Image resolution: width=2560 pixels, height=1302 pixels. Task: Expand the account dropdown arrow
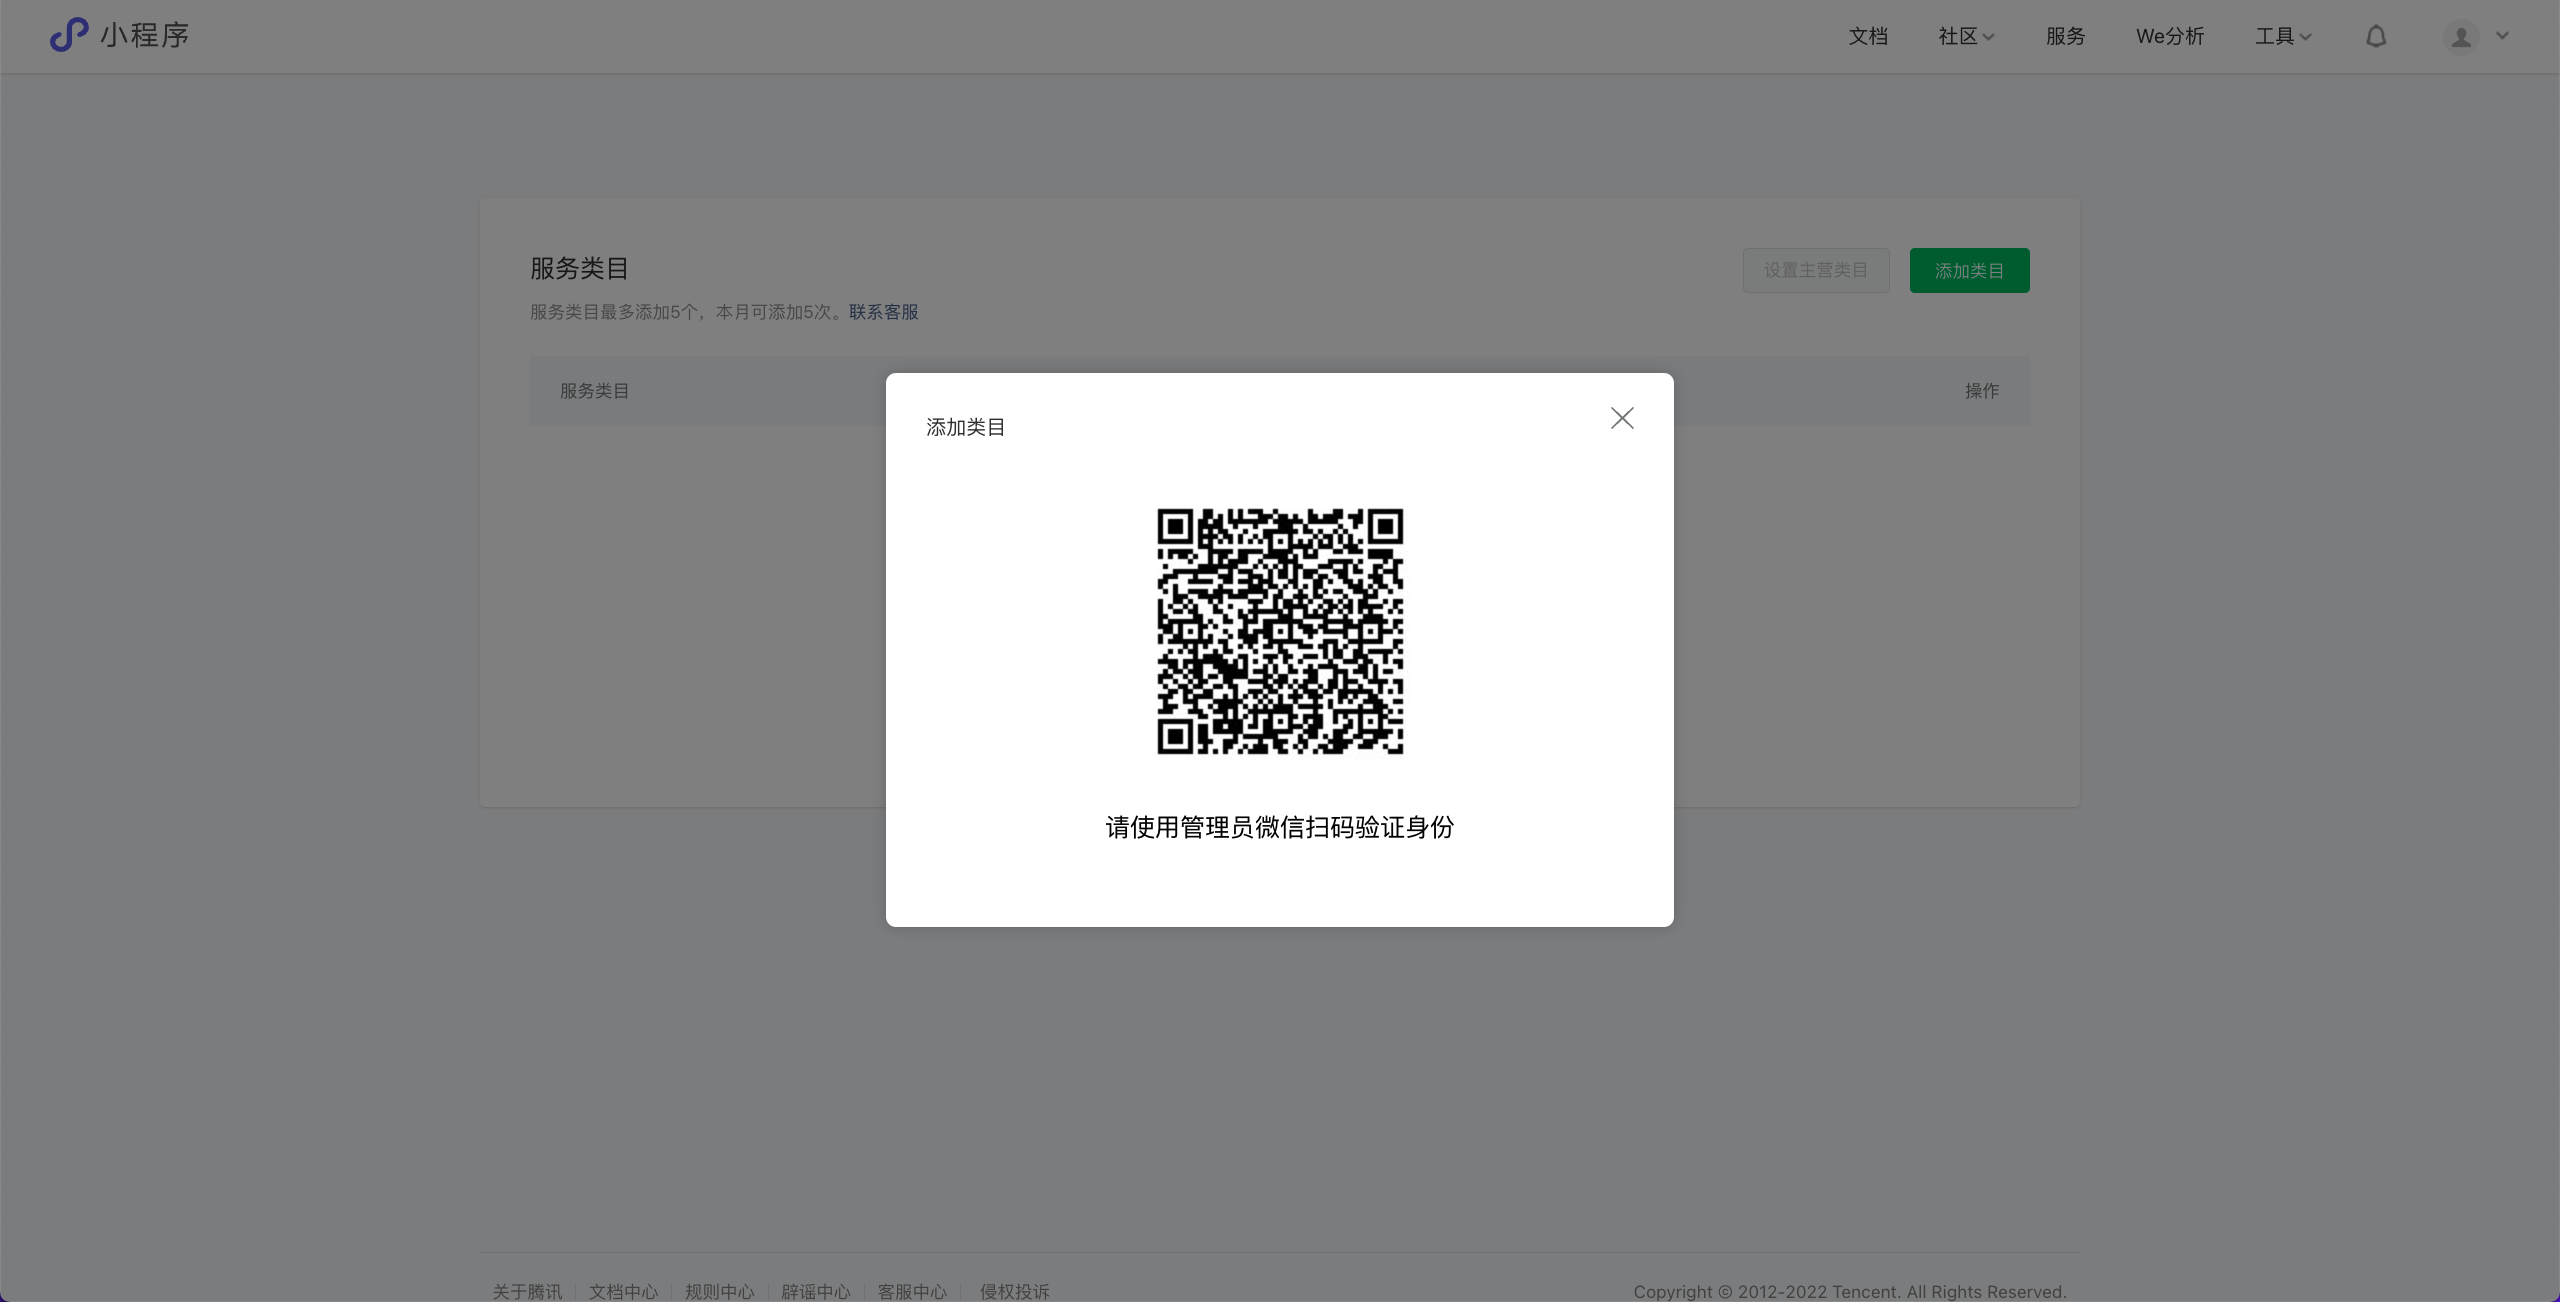[2502, 36]
